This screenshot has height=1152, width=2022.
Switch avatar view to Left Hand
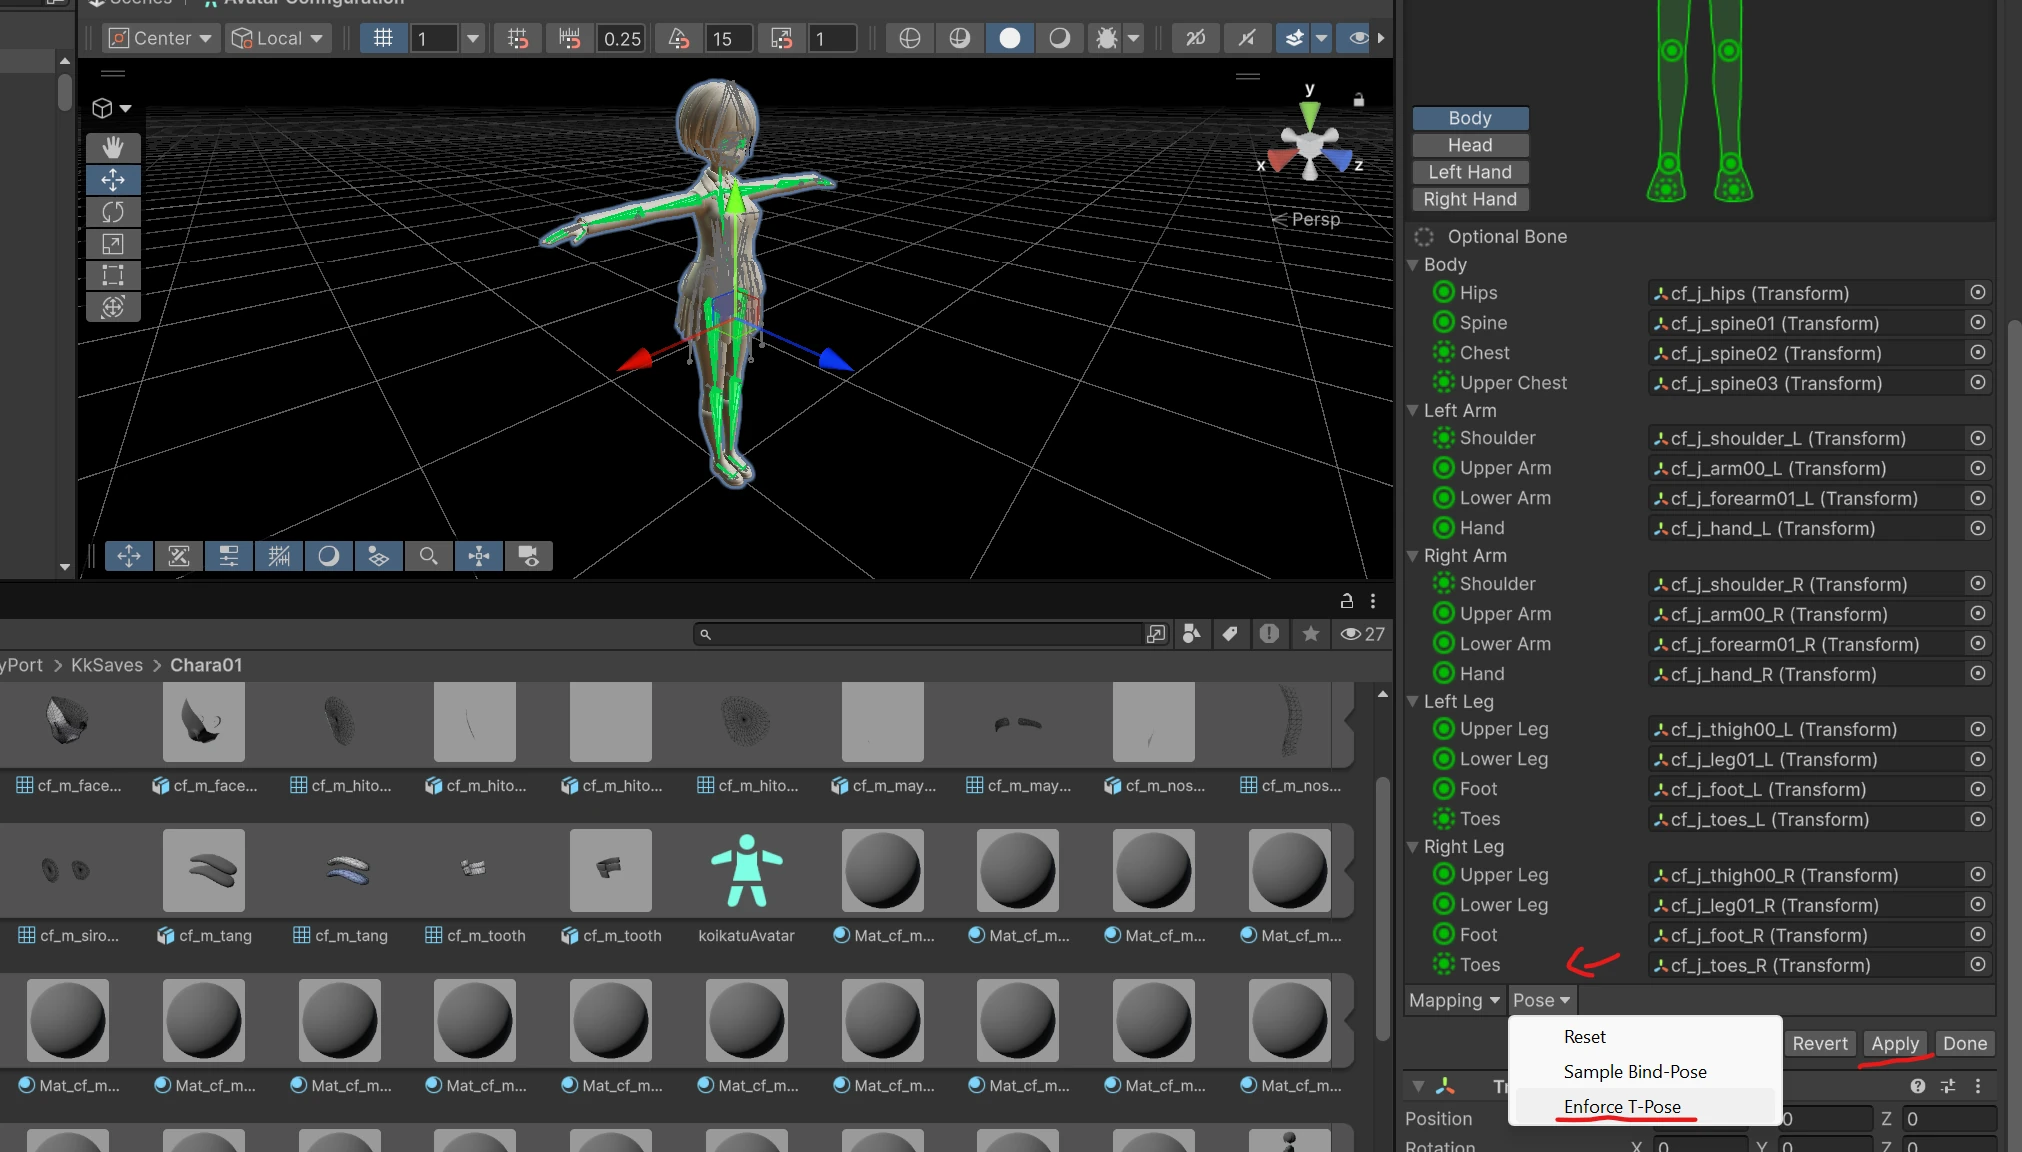pos(1470,172)
